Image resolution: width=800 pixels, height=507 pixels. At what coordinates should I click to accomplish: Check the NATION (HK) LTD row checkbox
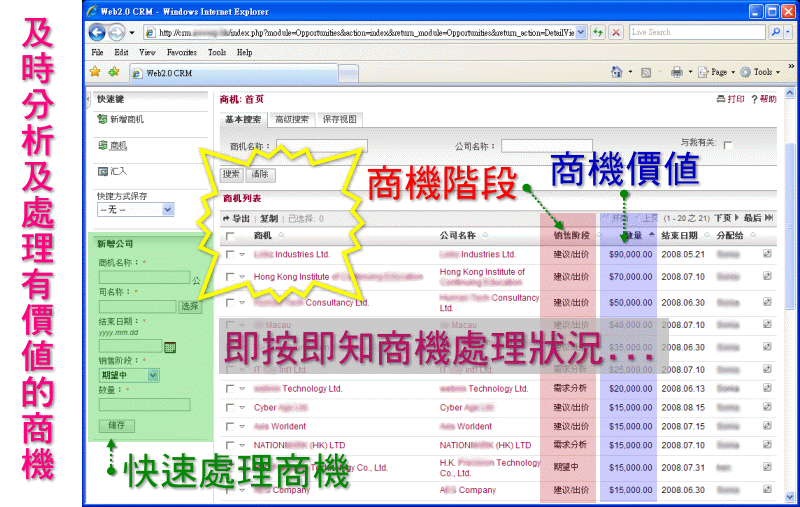(230, 445)
